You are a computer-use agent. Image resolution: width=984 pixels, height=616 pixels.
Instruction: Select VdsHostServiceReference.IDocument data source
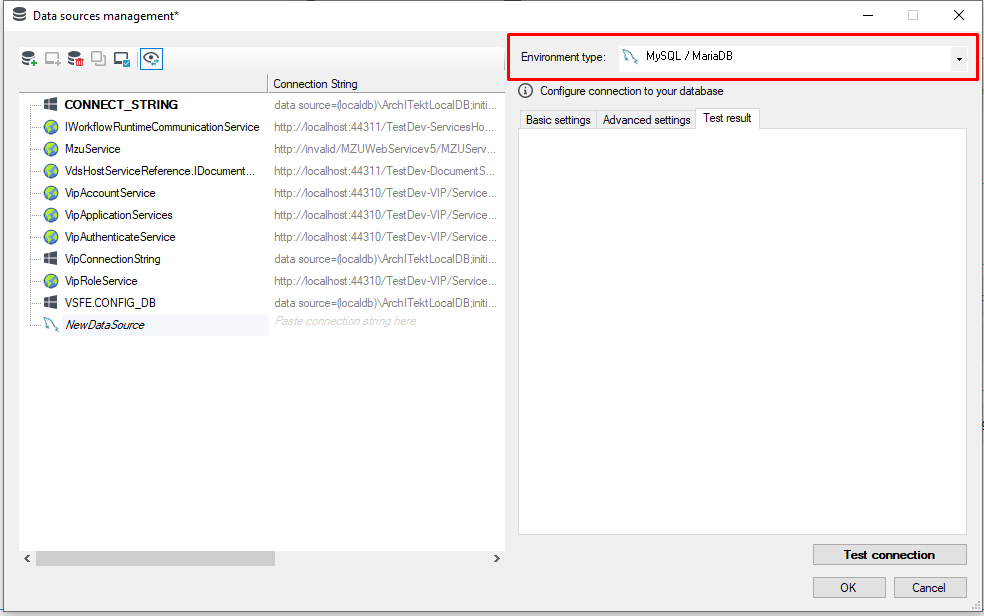[159, 171]
